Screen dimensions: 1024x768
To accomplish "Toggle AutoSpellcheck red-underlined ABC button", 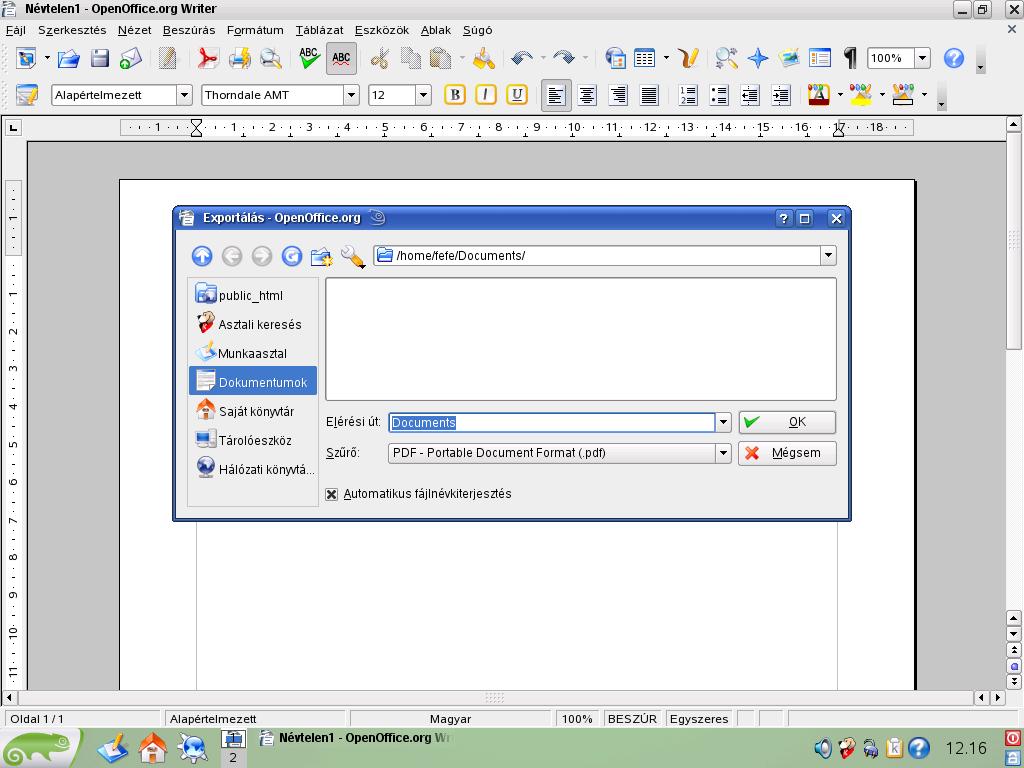I will click(341, 58).
